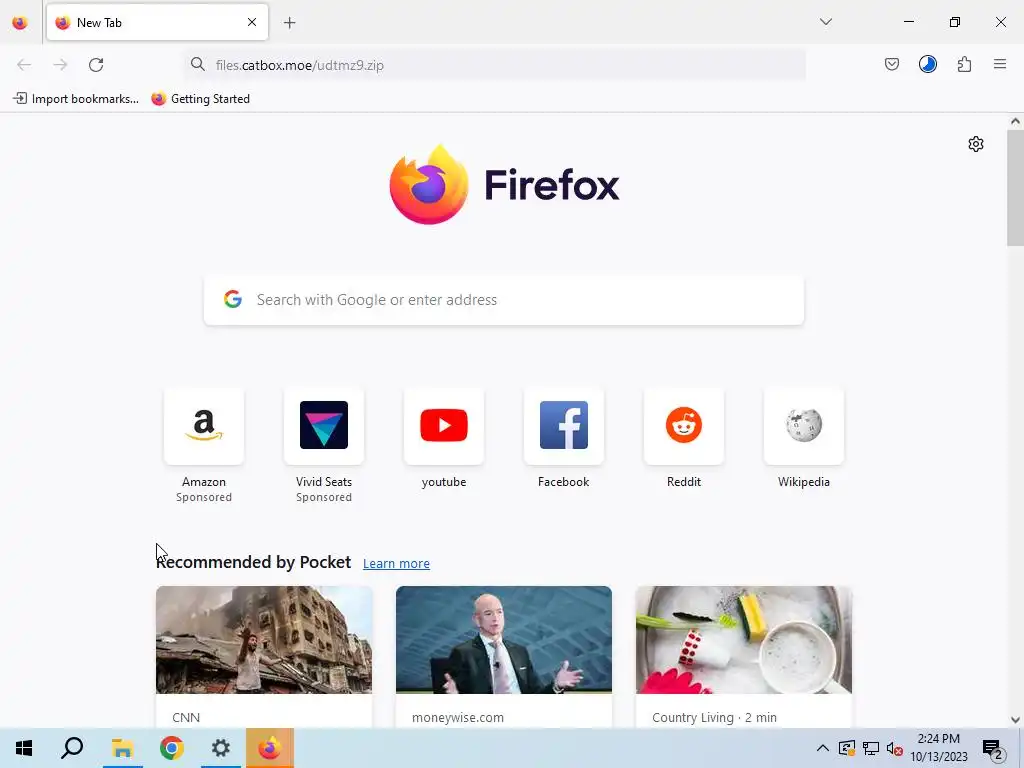Viewport: 1024px width, 768px height.
Task: Expand the list all tabs chevron
Action: pyautogui.click(x=825, y=22)
